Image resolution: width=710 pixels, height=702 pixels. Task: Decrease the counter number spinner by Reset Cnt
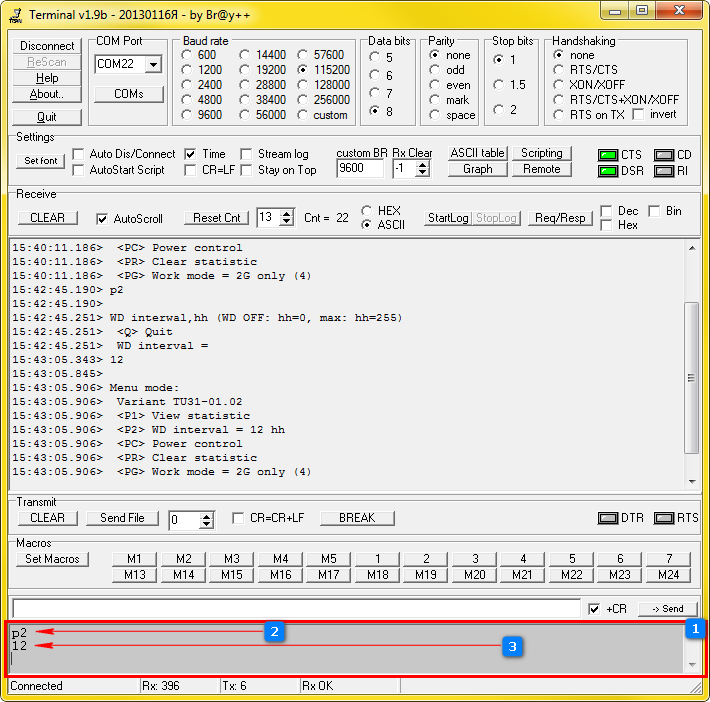pos(288,222)
